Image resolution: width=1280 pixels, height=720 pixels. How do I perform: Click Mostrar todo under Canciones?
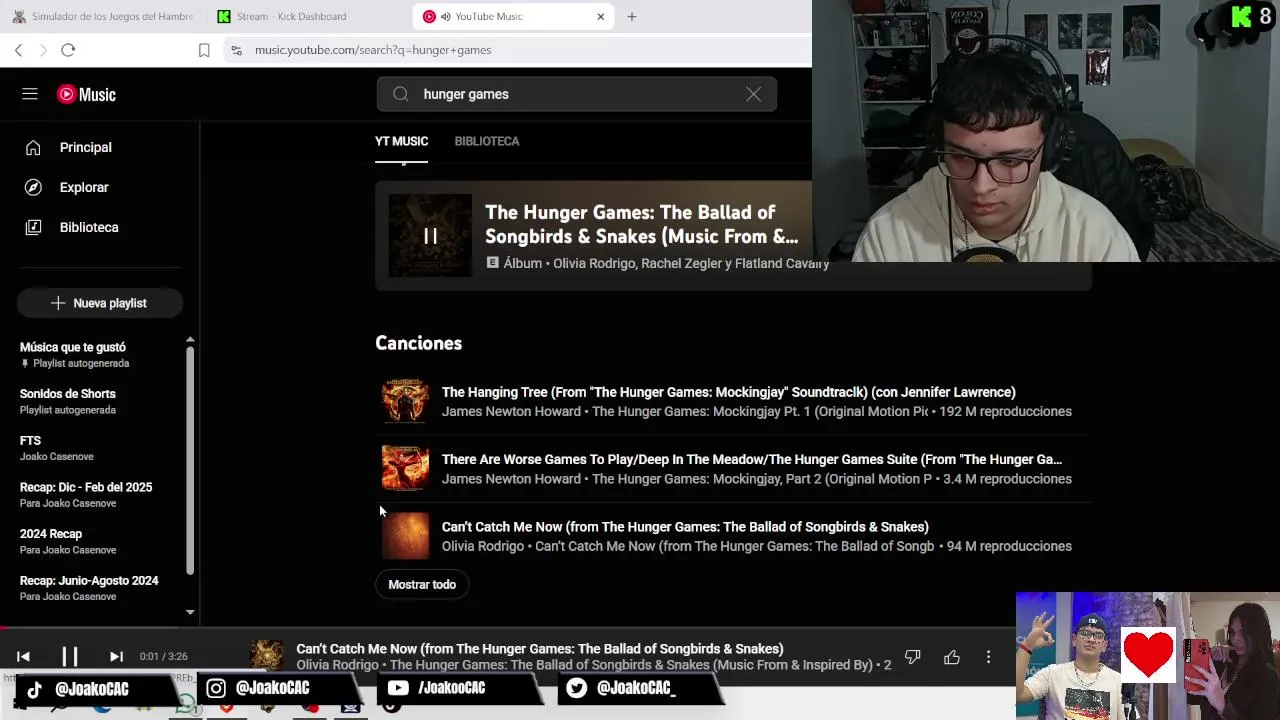422,584
